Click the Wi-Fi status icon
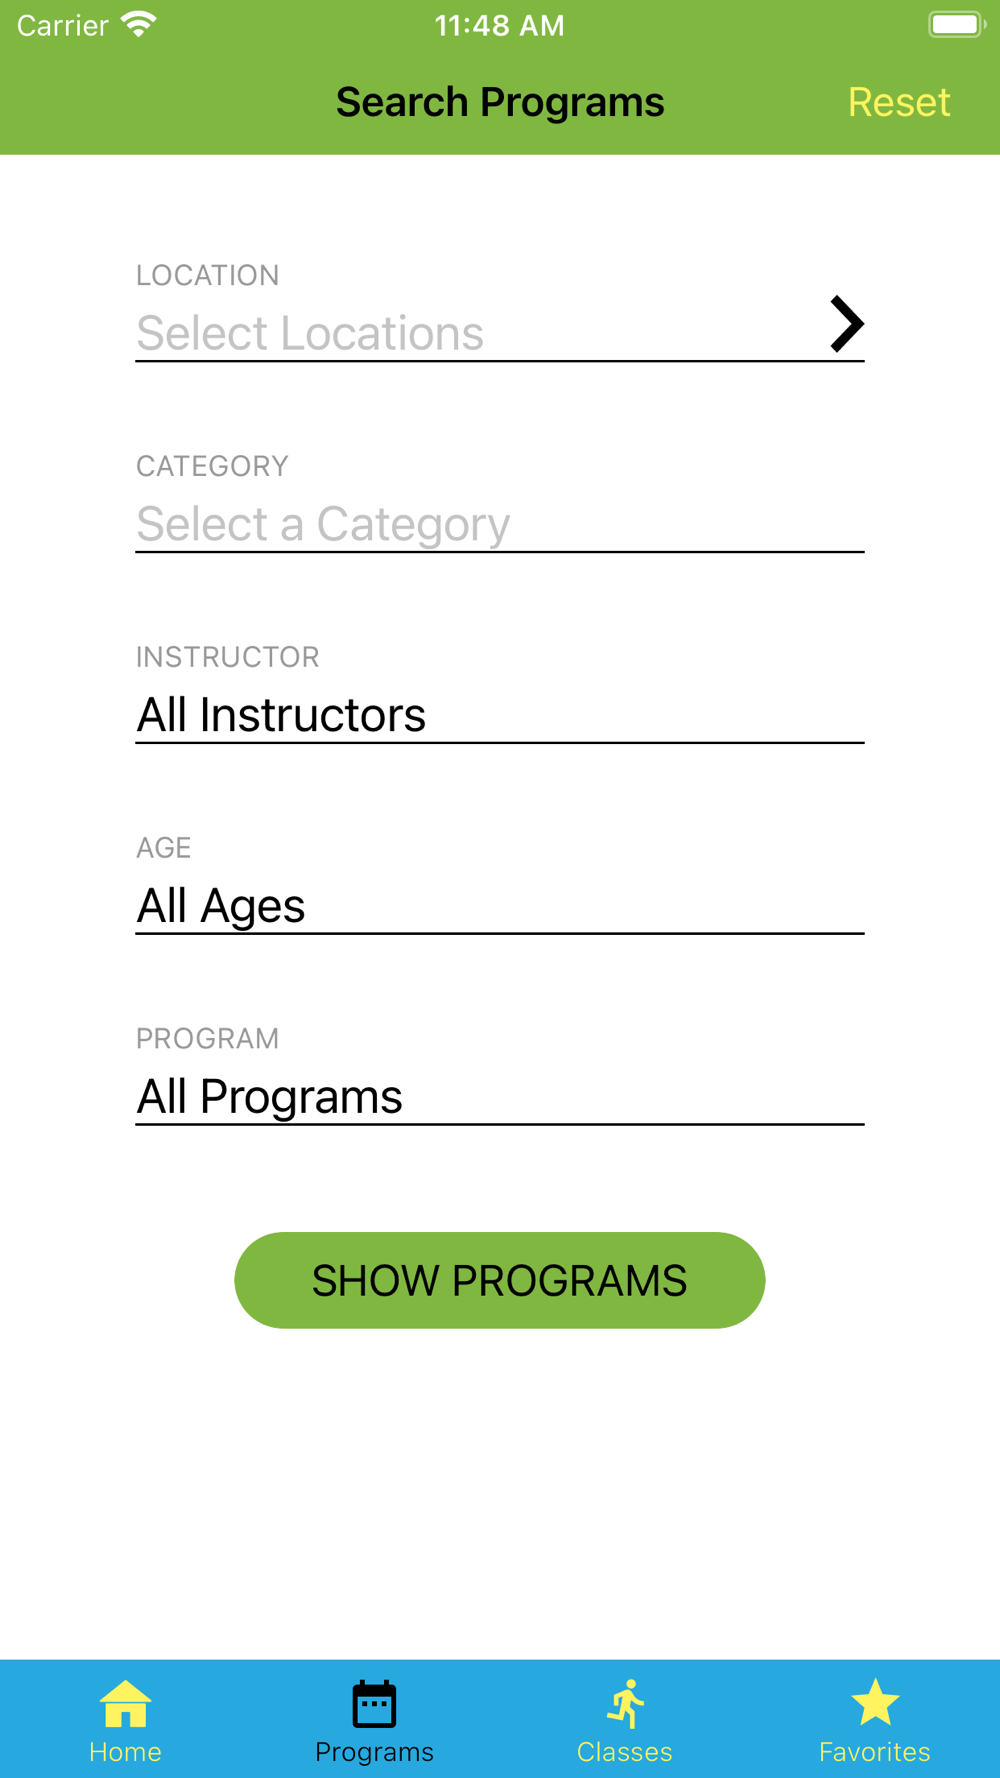1000x1778 pixels. point(139,24)
